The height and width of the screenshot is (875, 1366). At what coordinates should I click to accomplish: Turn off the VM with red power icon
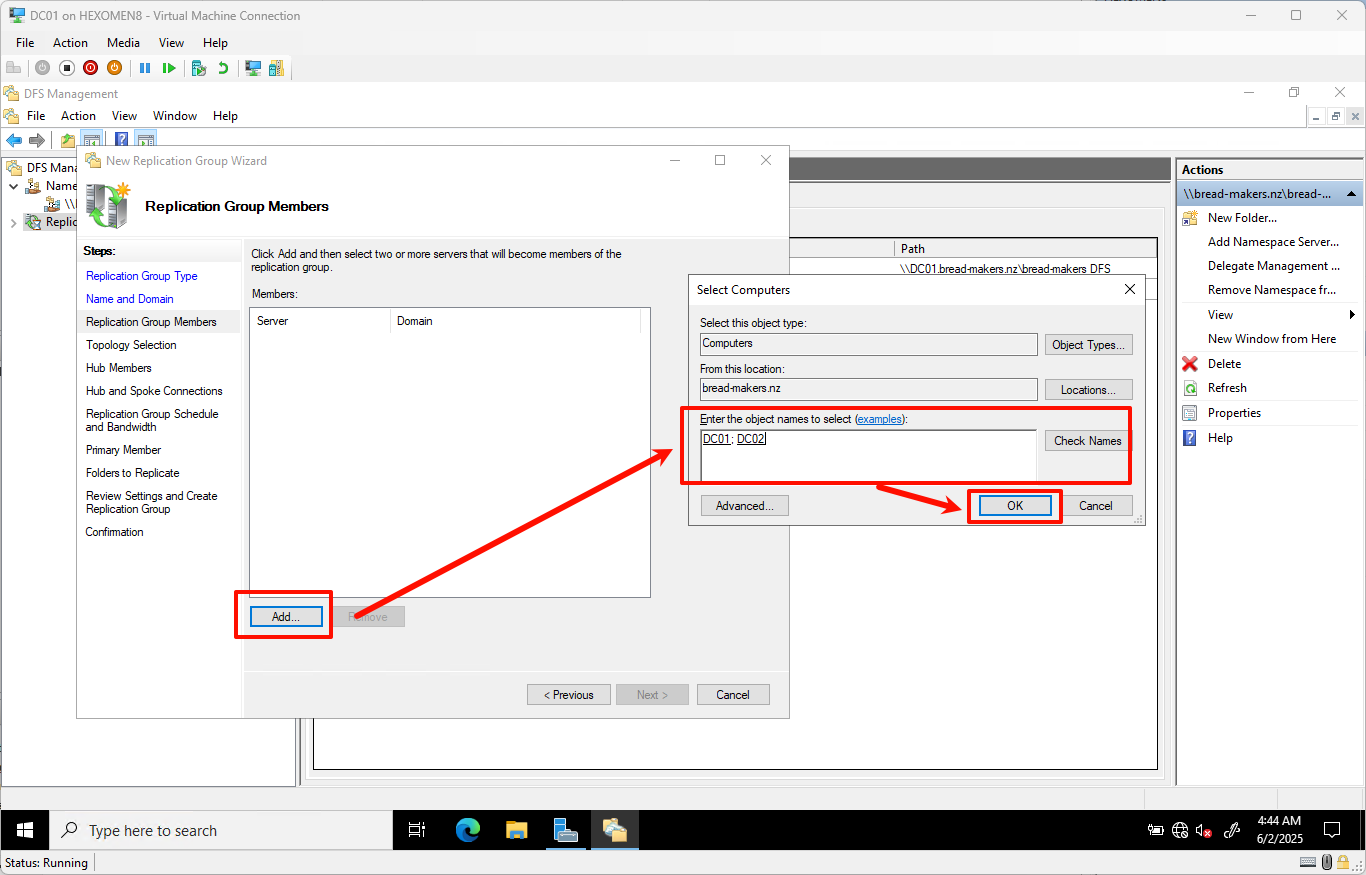90,67
